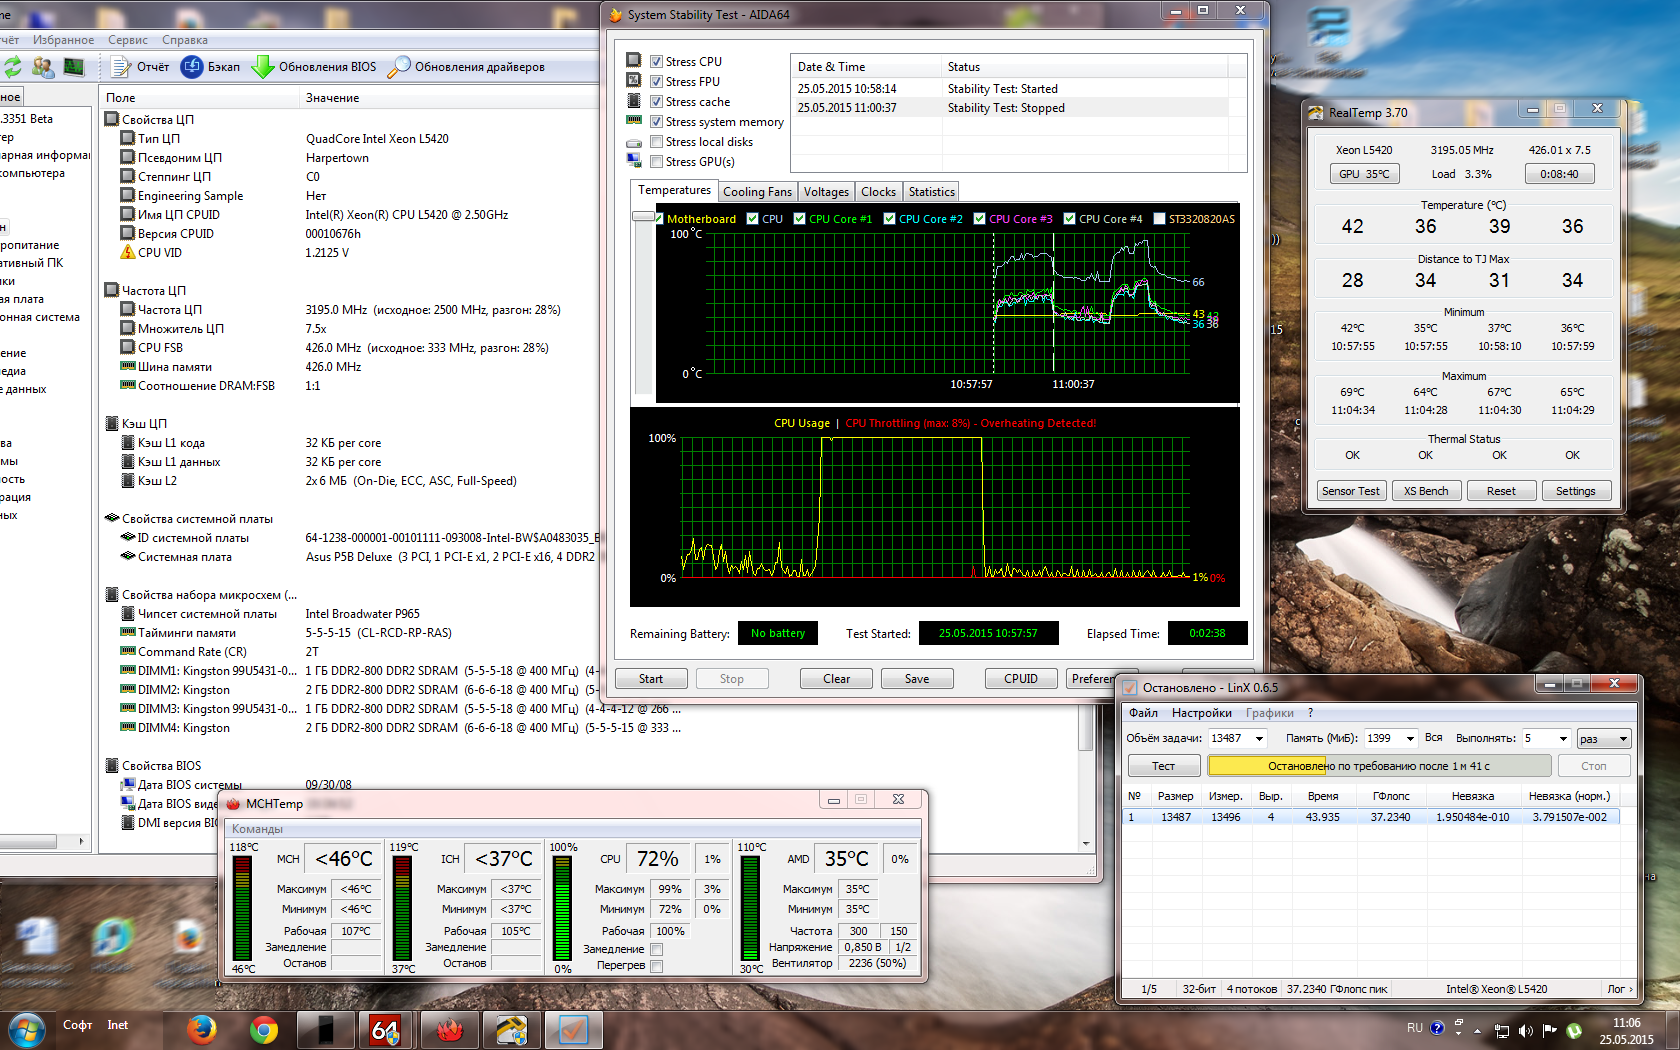Toggle CPU Core #3 graph checkbox
Image resolution: width=1680 pixels, height=1050 pixels.
click(980, 218)
